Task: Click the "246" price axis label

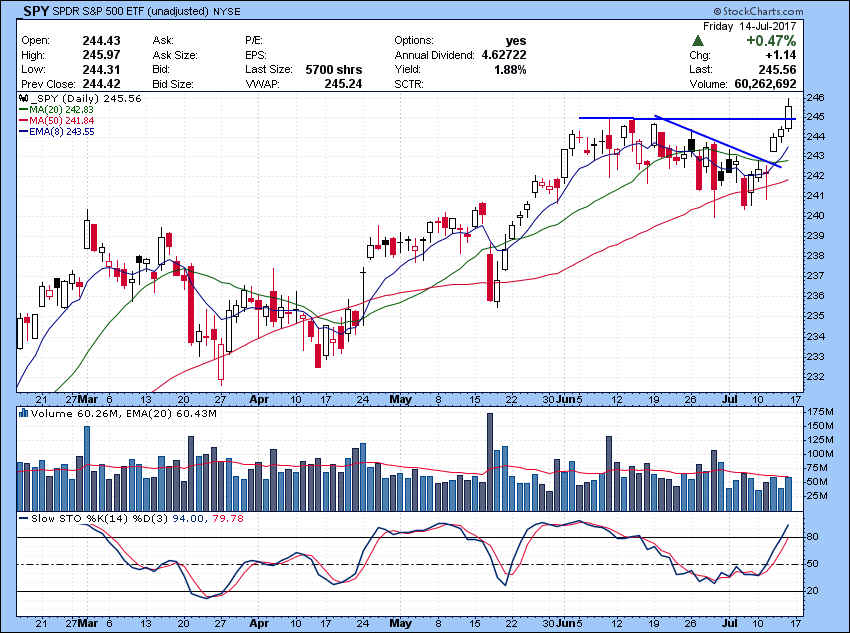Action: (x=817, y=98)
